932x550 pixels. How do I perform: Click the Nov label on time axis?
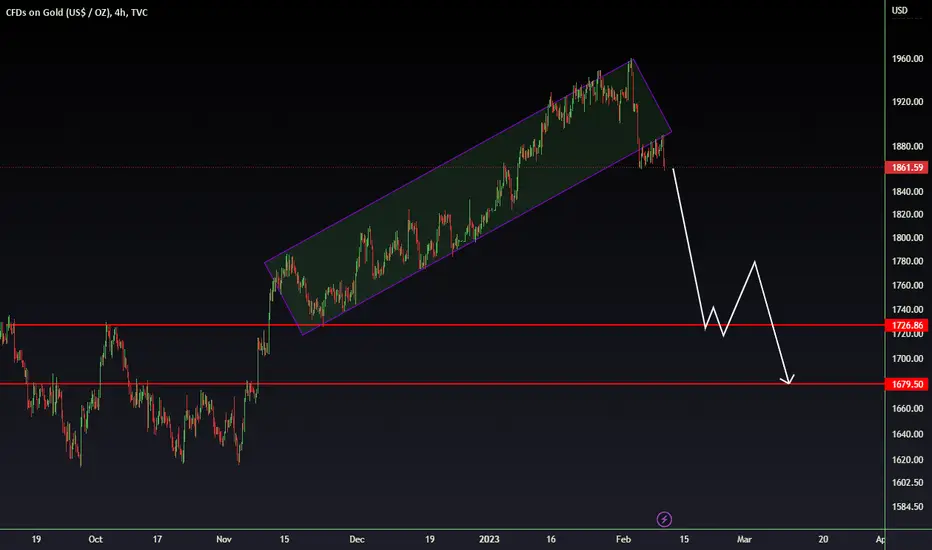[223, 539]
